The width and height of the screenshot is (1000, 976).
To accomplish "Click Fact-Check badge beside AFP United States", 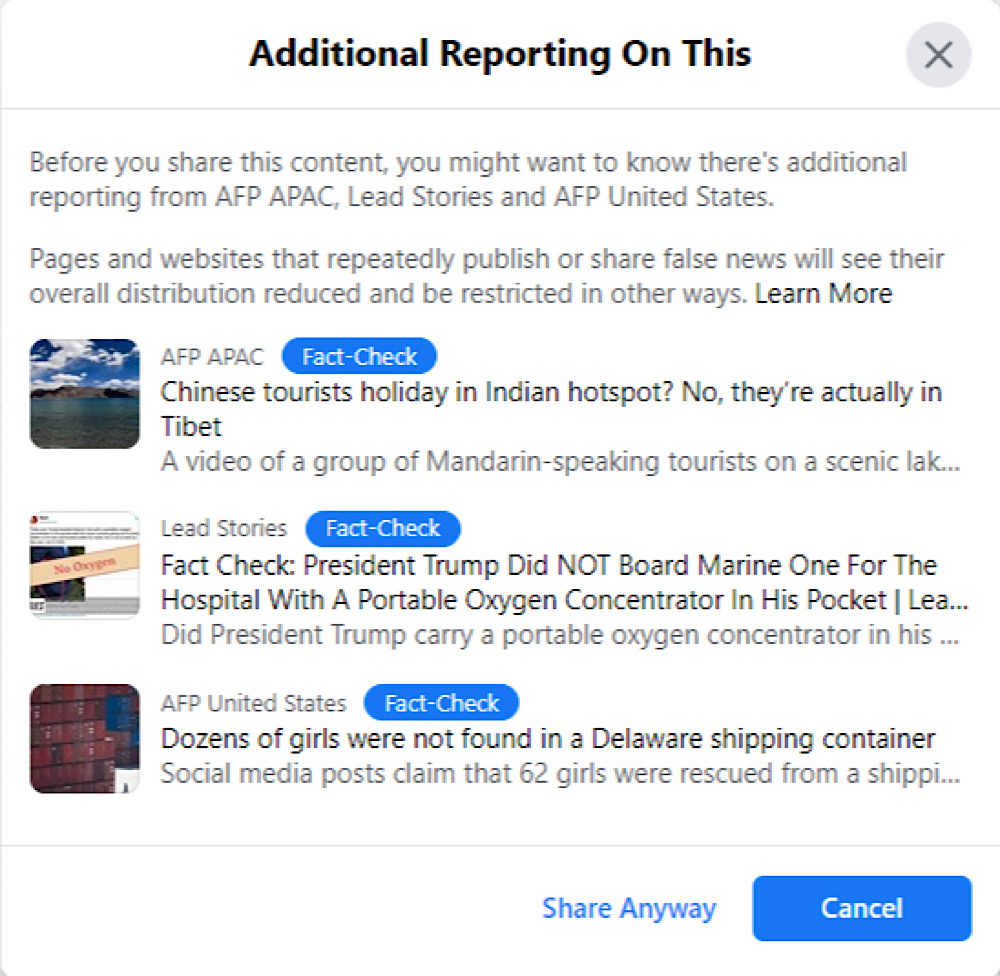I will pyautogui.click(x=441, y=703).
